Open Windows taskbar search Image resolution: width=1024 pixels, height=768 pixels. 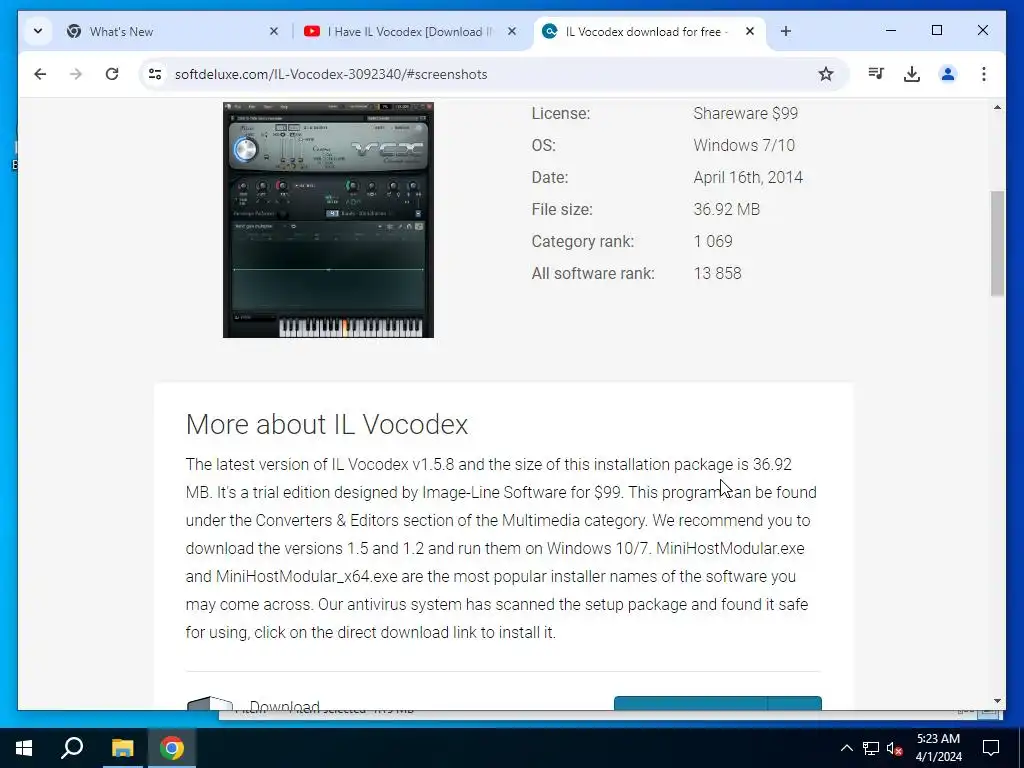click(x=72, y=748)
